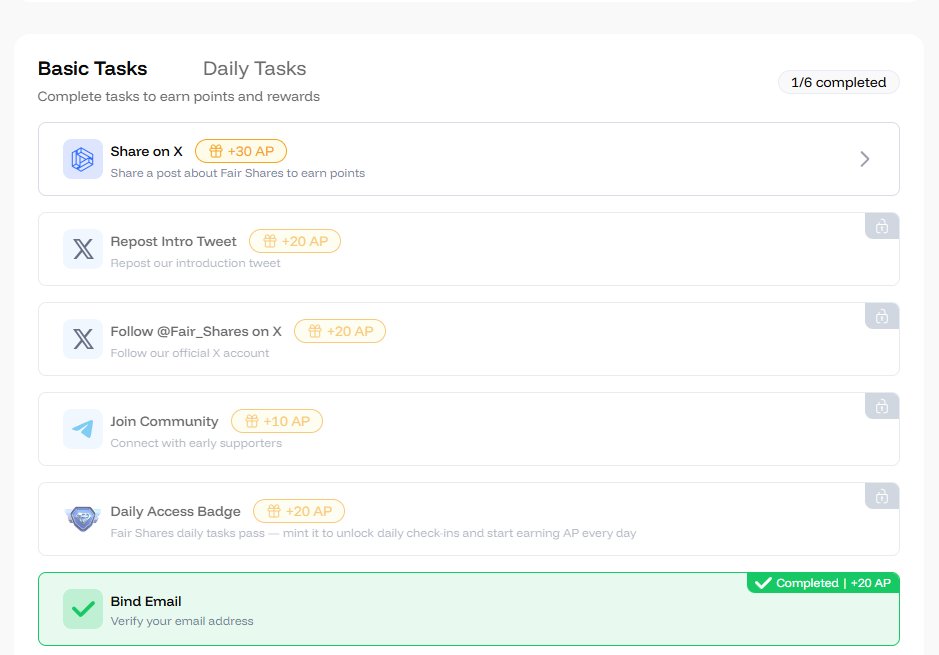Click the Share on X title
Viewport: 939px width, 655px height.
(x=146, y=151)
